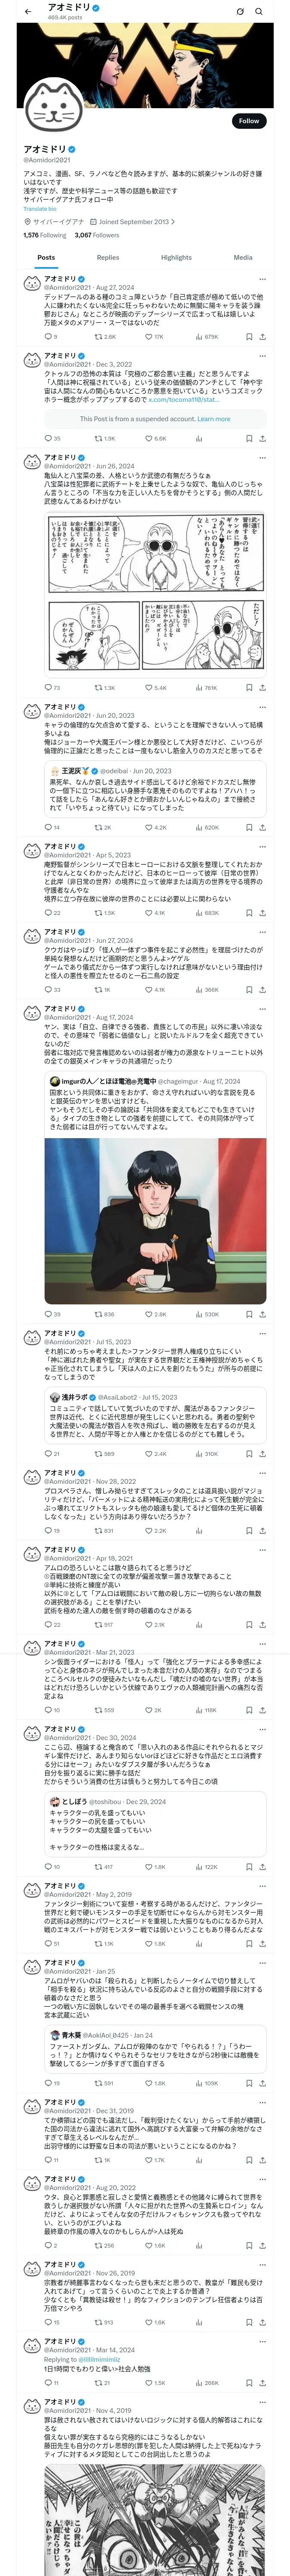
Task: Open the more menu on the Jun 26, 2024 post
Action: click(263, 457)
